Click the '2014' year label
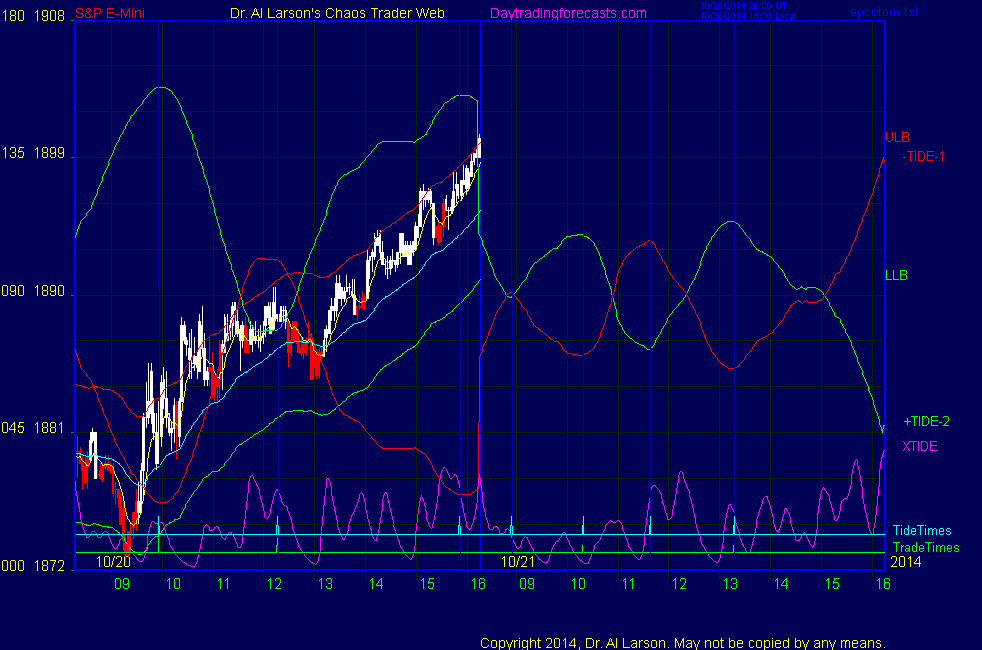982x650 pixels. click(x=906, y=562)
